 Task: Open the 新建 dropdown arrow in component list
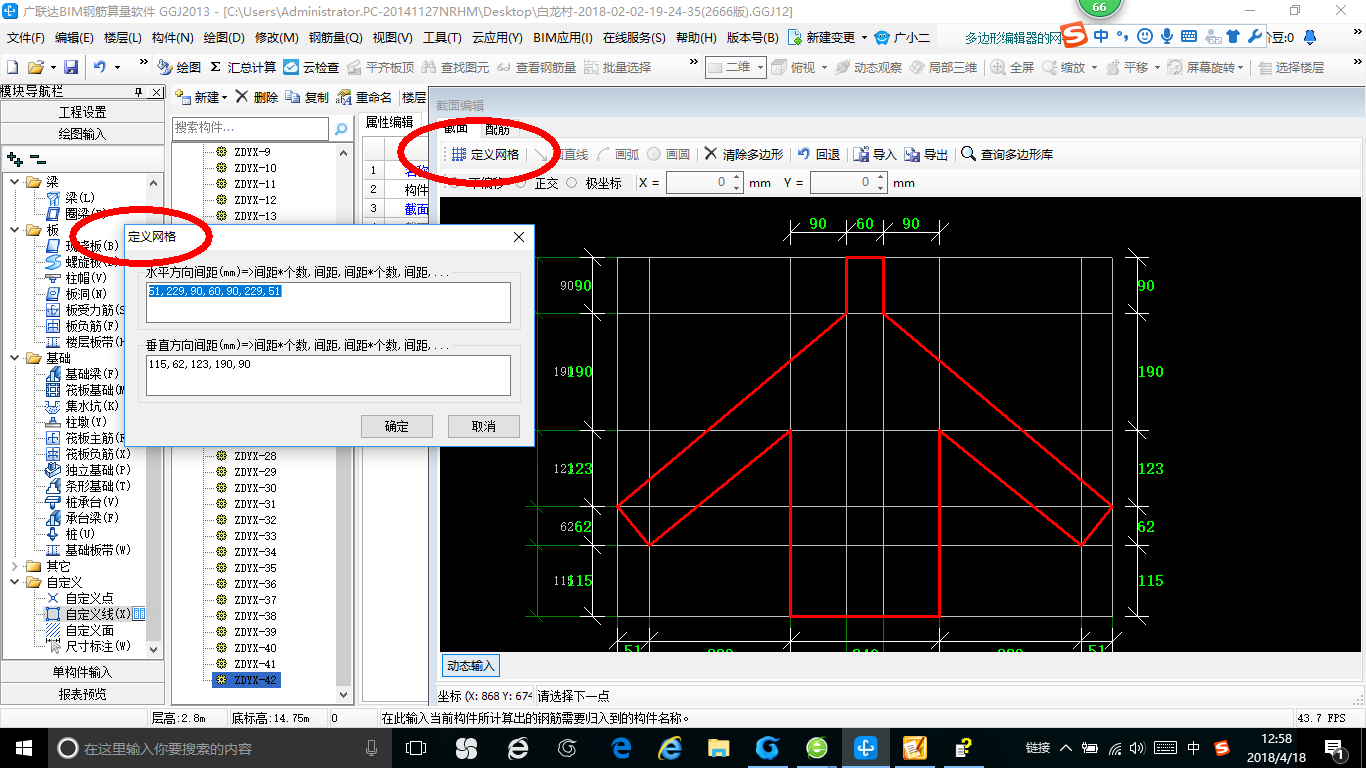[224, 97]
